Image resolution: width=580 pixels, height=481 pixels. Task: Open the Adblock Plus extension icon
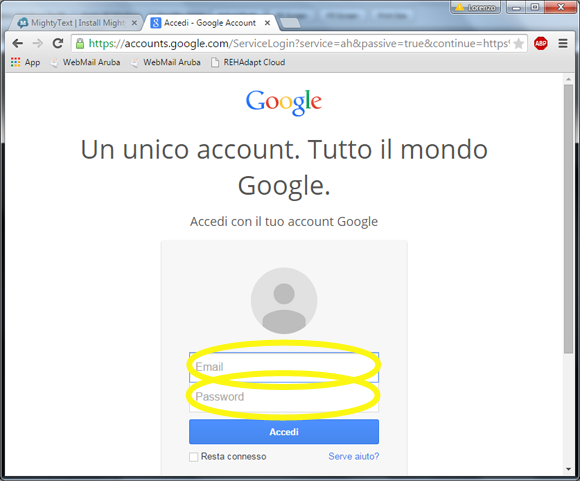tap(541, 44)
